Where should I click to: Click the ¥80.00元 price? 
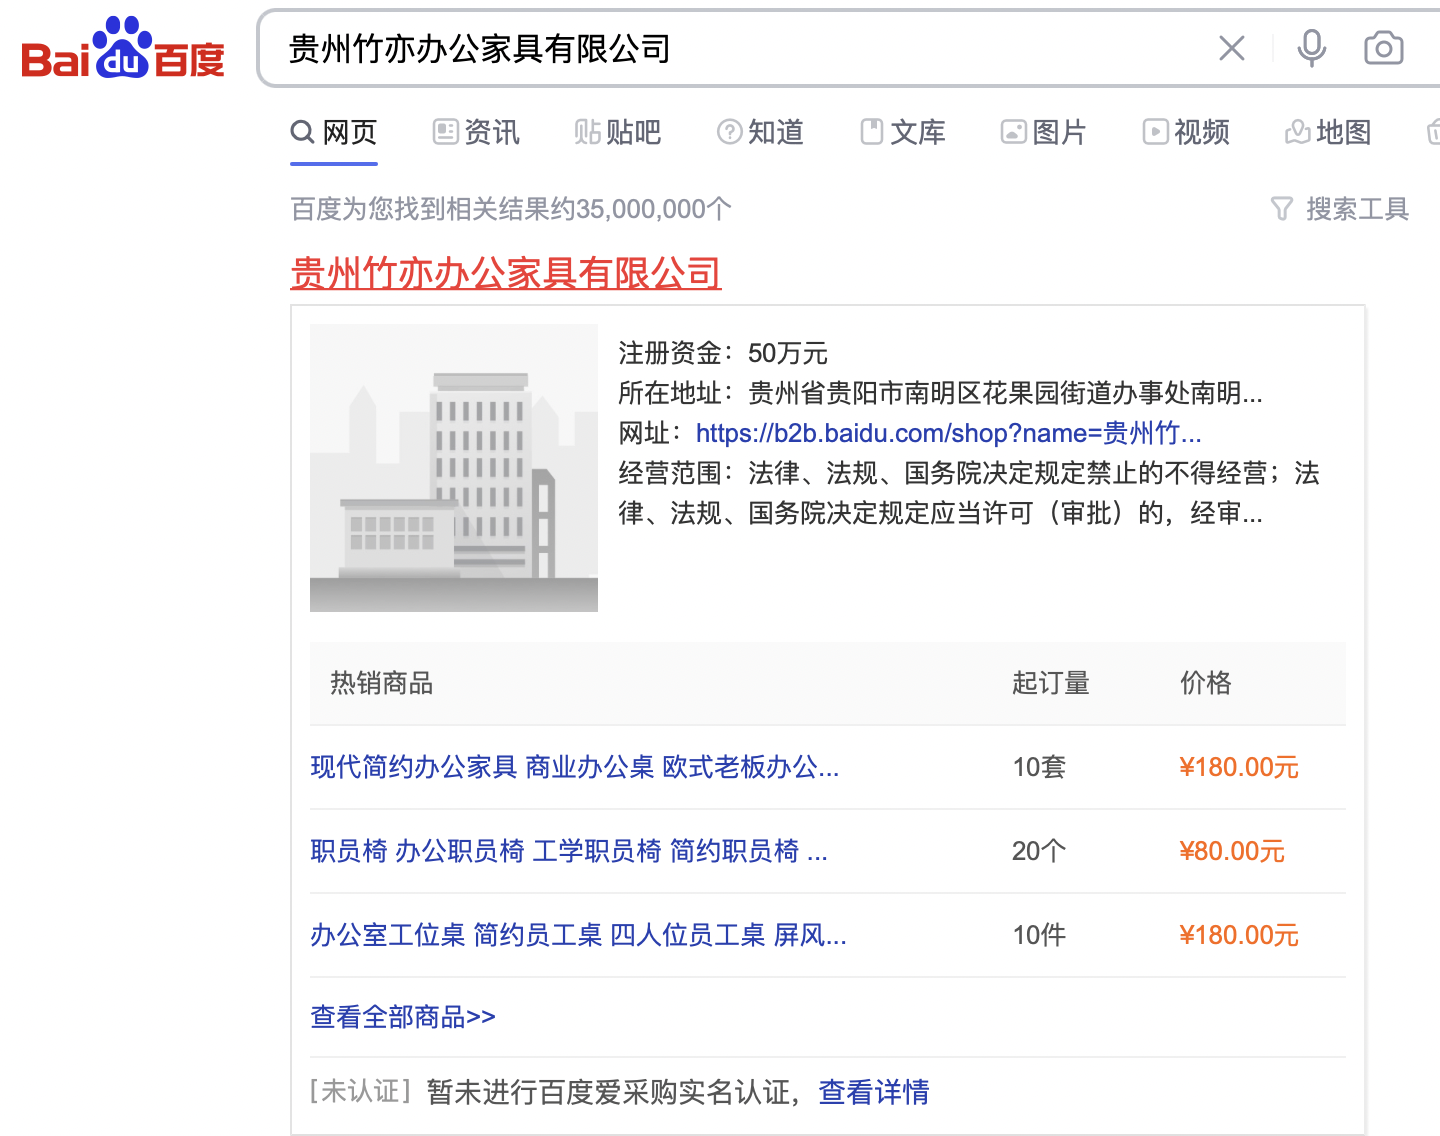coord(1232,851)
